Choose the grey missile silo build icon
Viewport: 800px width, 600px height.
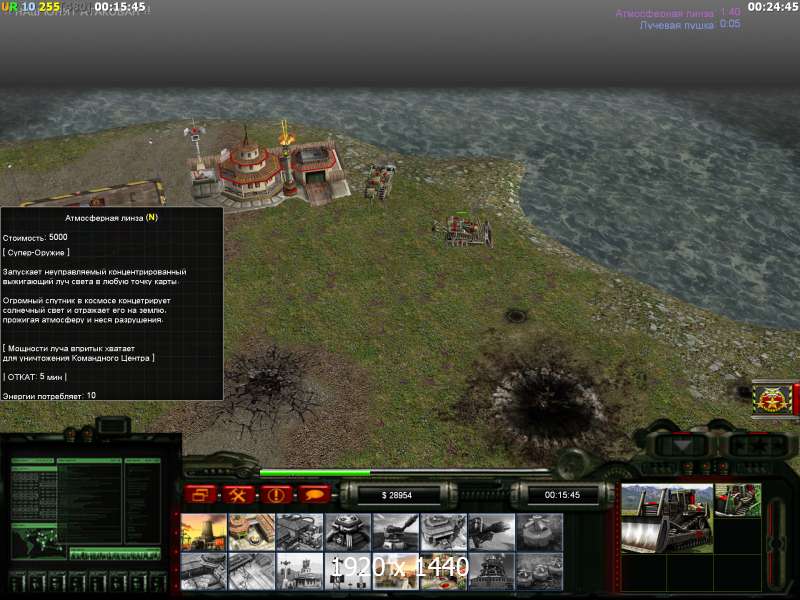tap(491, 571)
